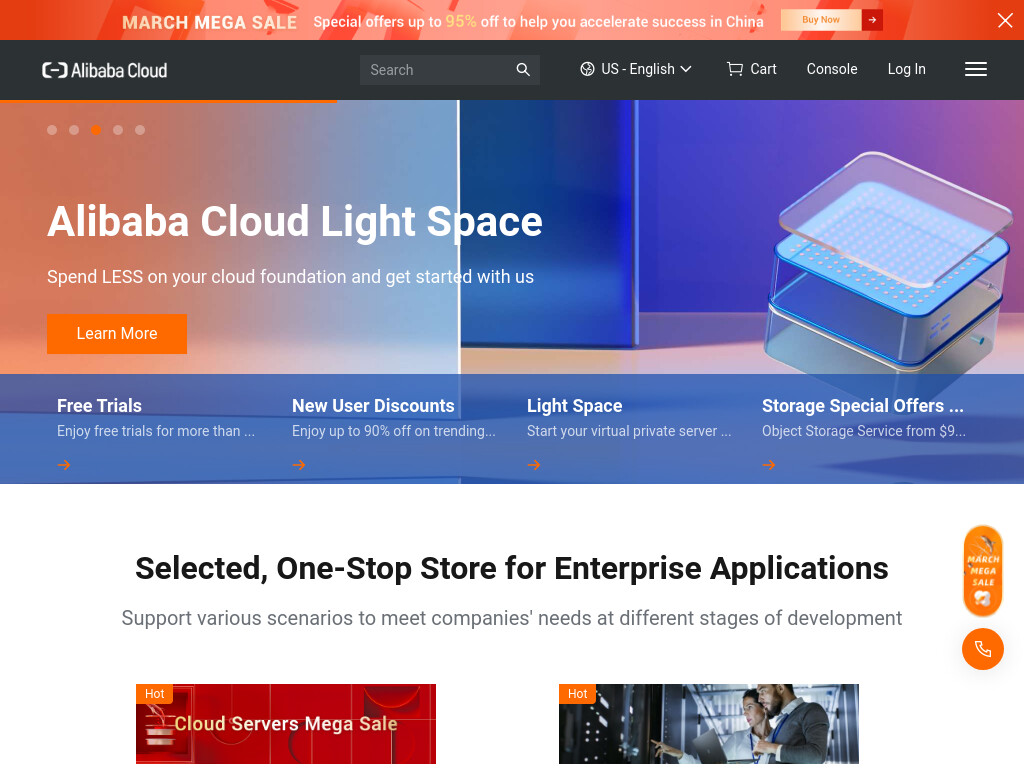1024x768 pixels.
Task: Click the orange carousel progress bar
Action: (x=168, y=101)
